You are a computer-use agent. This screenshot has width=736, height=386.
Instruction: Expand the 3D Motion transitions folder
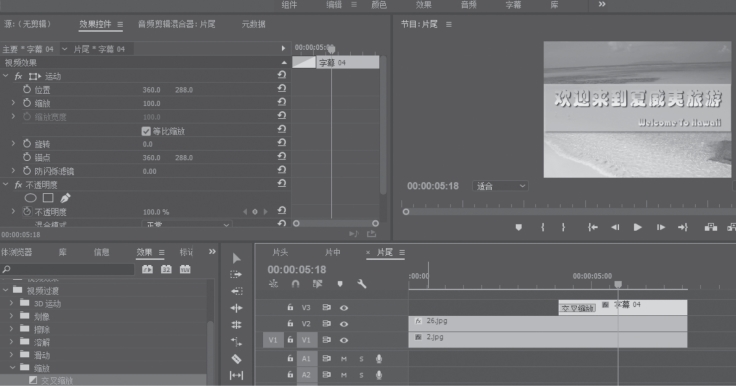click(12, 303)
